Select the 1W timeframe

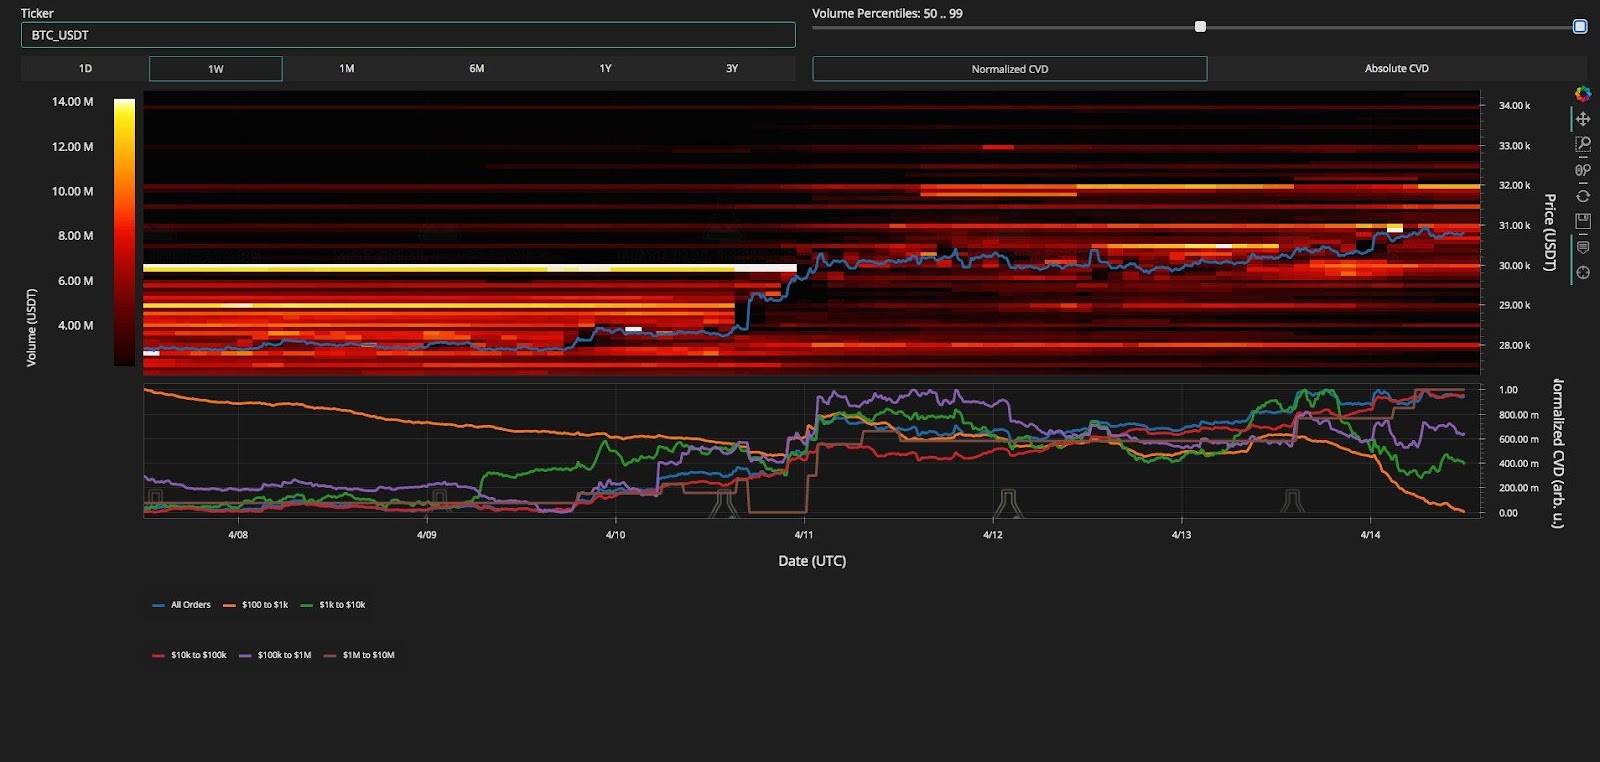point(216,68)
